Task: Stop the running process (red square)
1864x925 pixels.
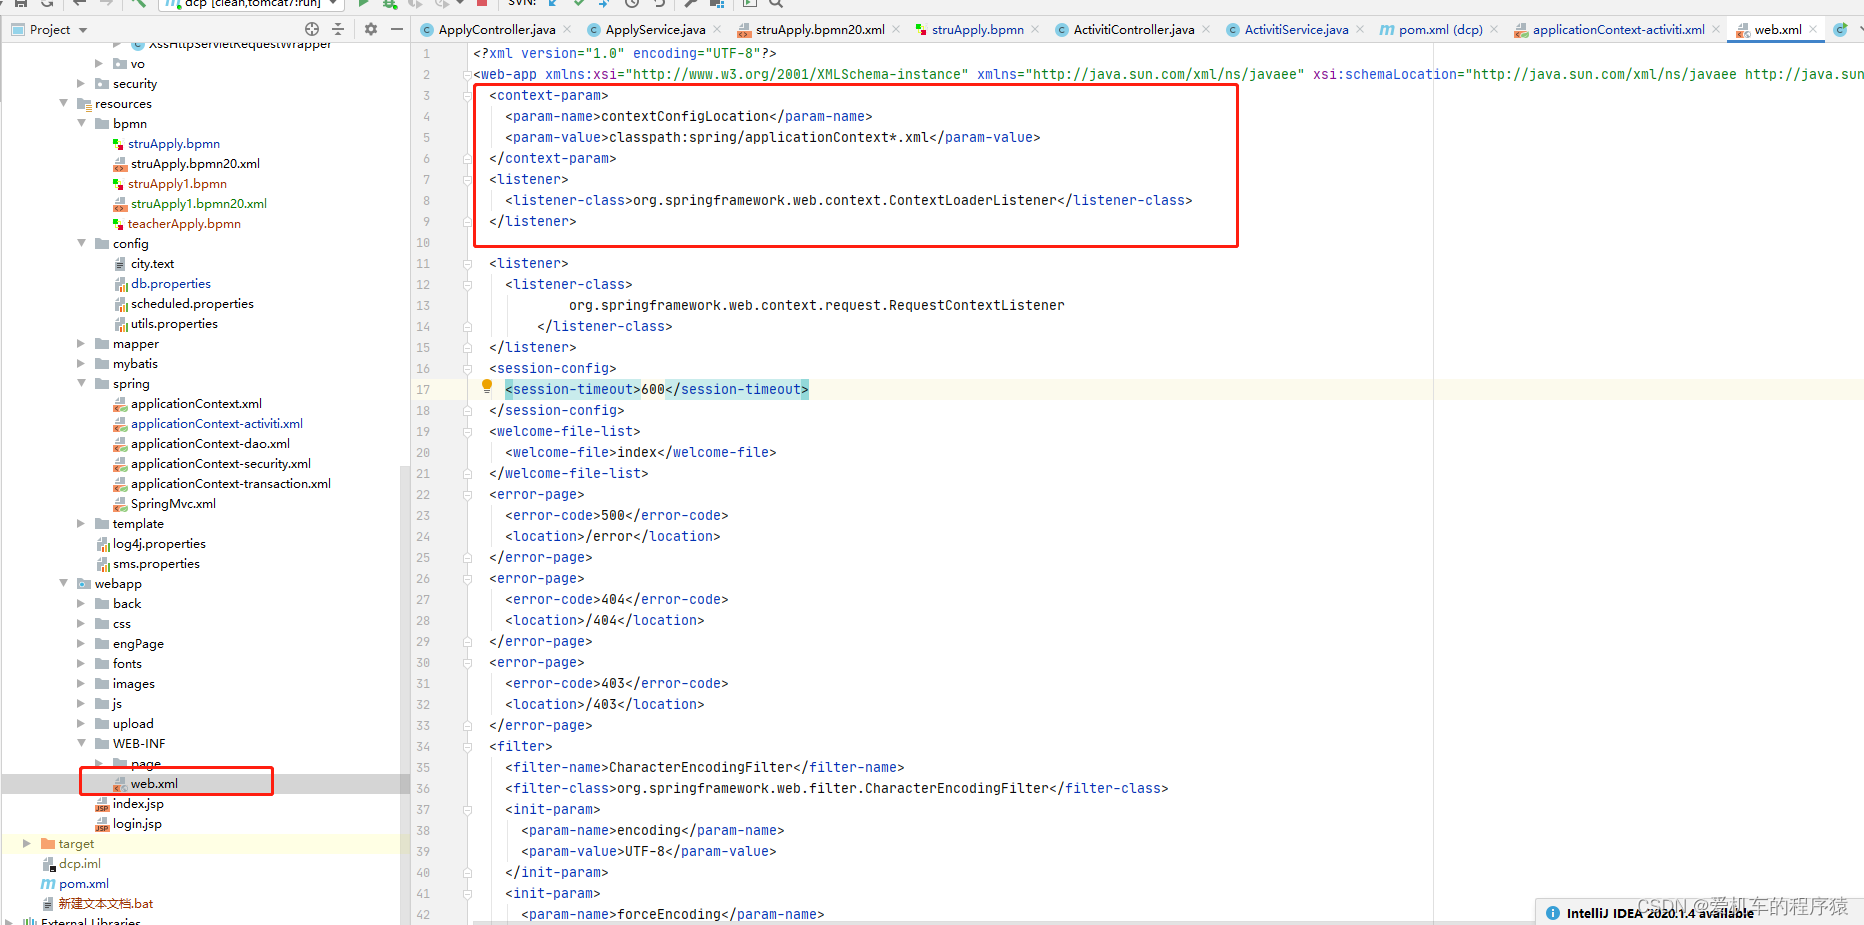Action: pyautogui.click(x=482, y=4)
